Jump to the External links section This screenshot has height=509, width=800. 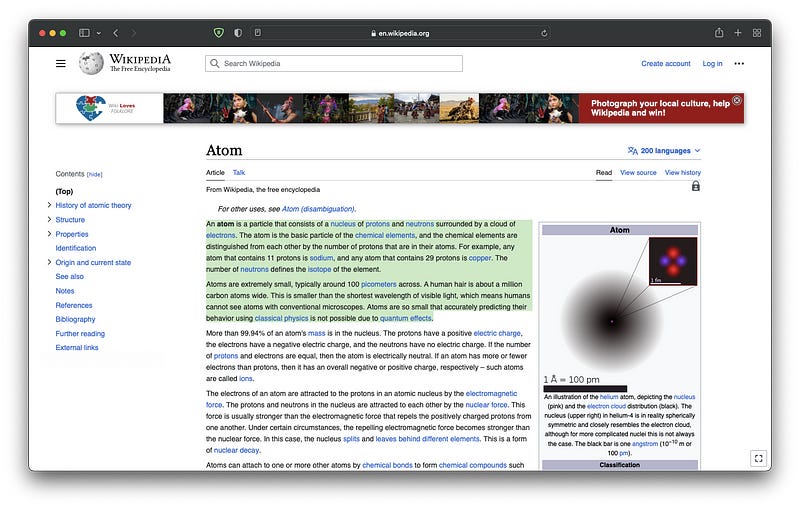tap(77, 348)
